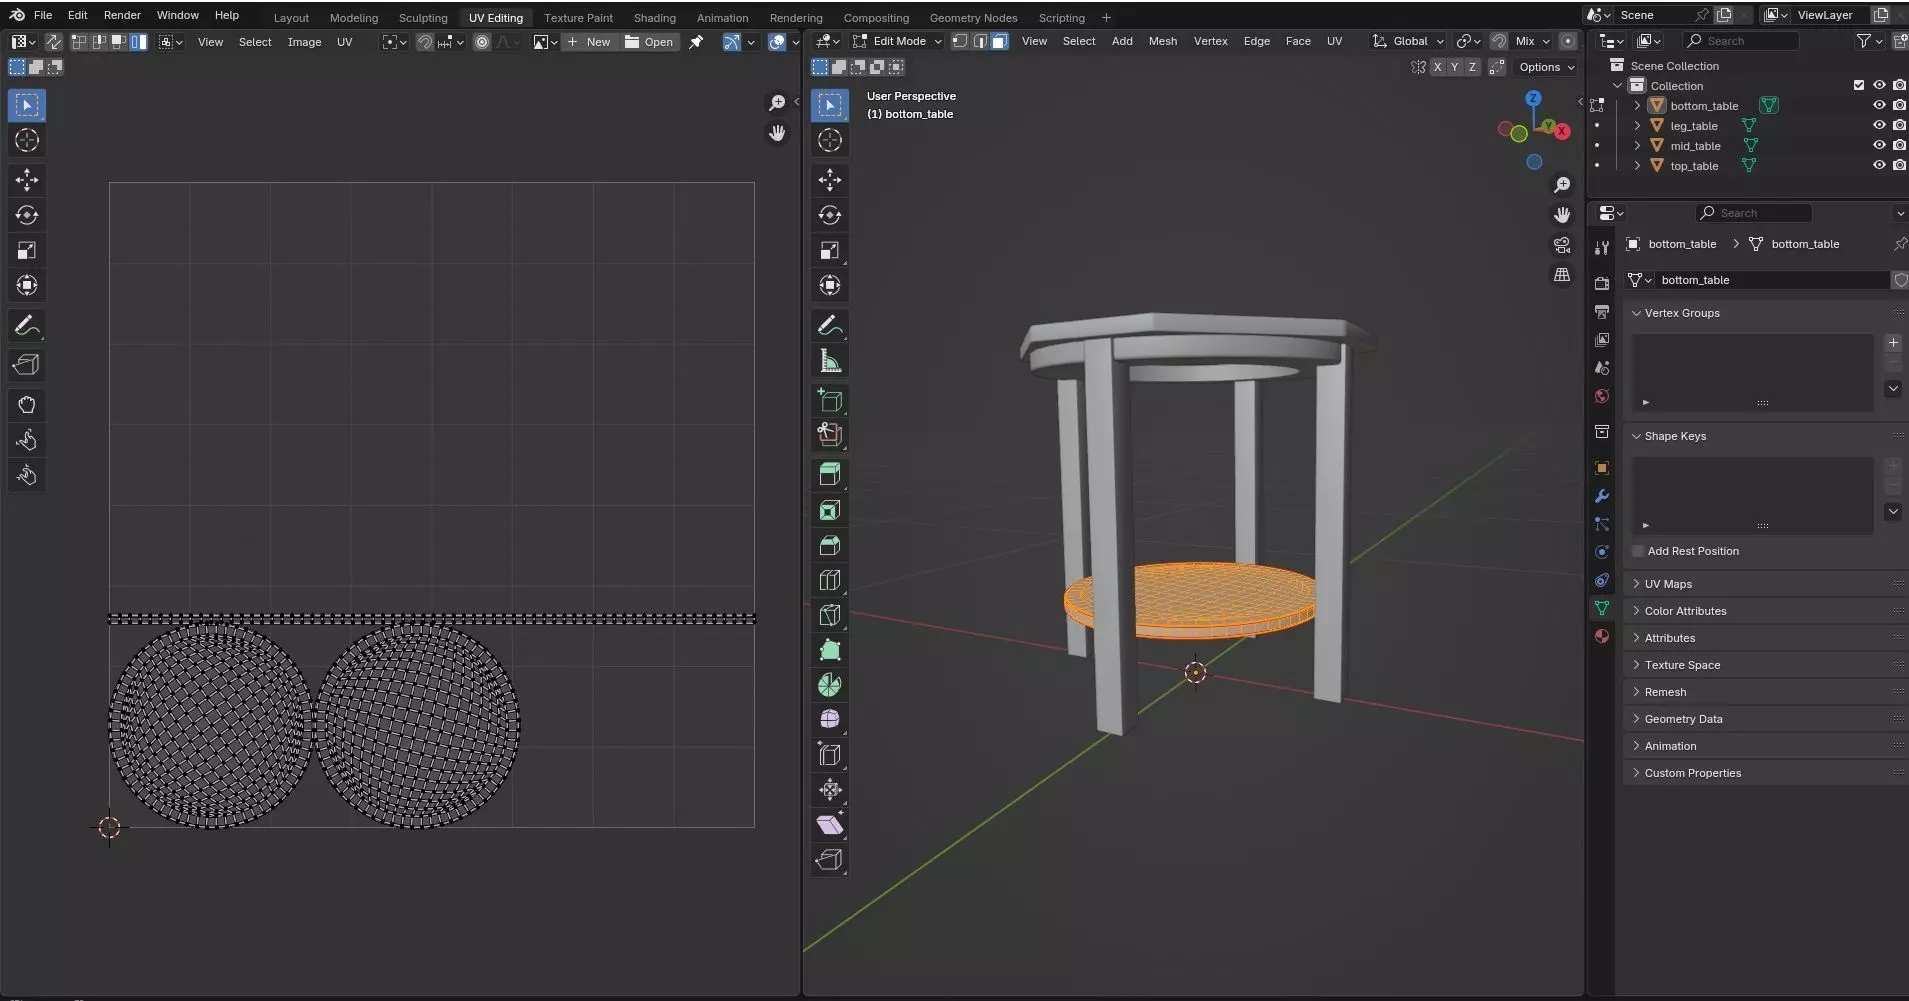Select the Shear tool
1909x1001 pixels.
(829, 824)
